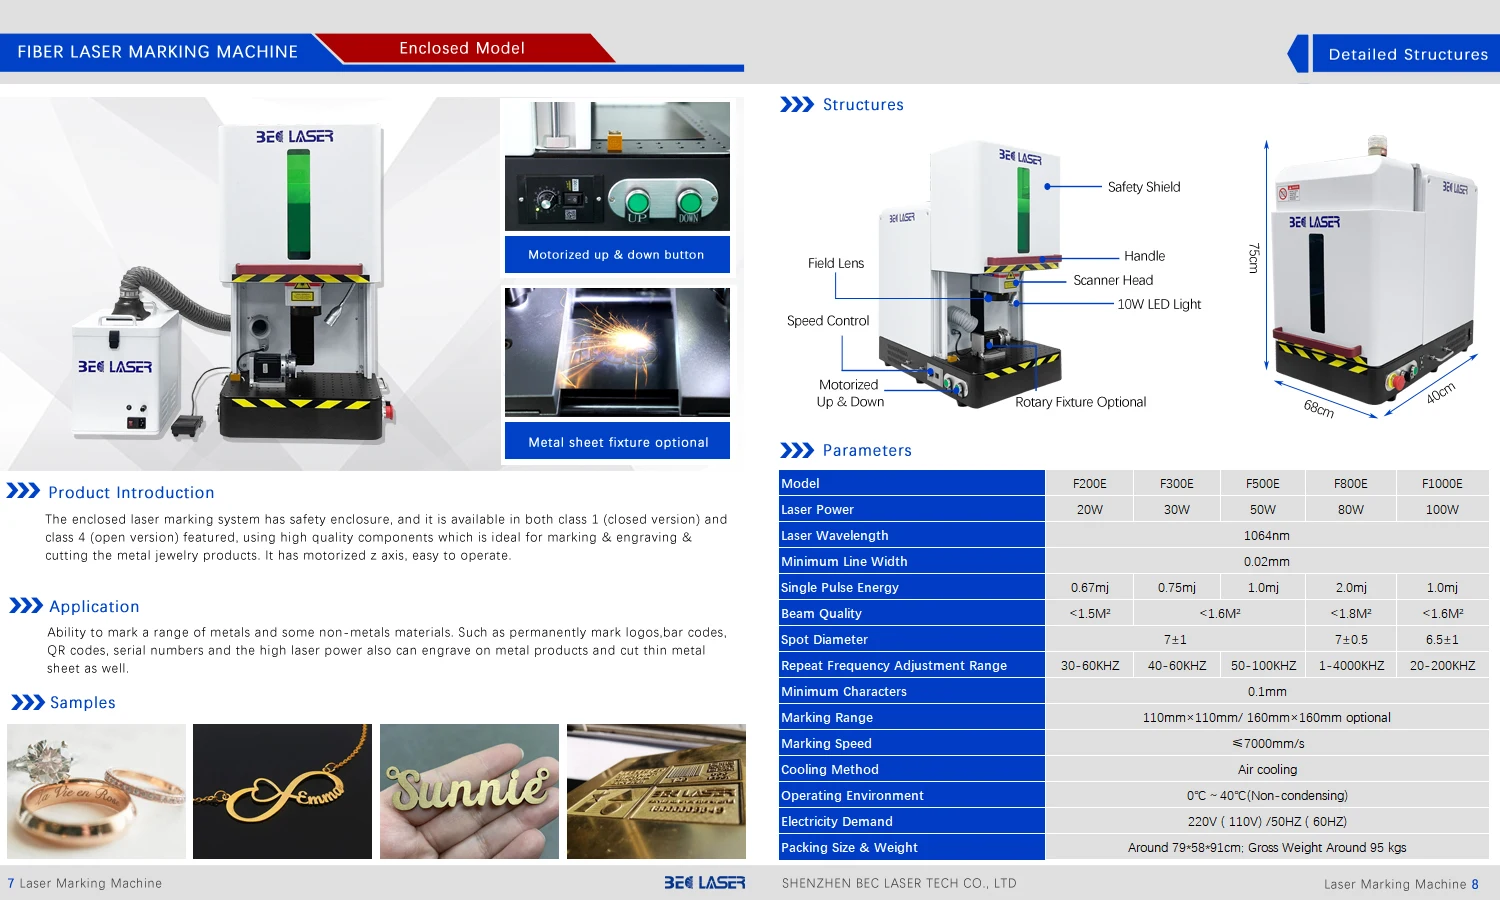Click the 68cm width dimension label
This screenshot has height=900, width=1500.
click(1319, 408)
